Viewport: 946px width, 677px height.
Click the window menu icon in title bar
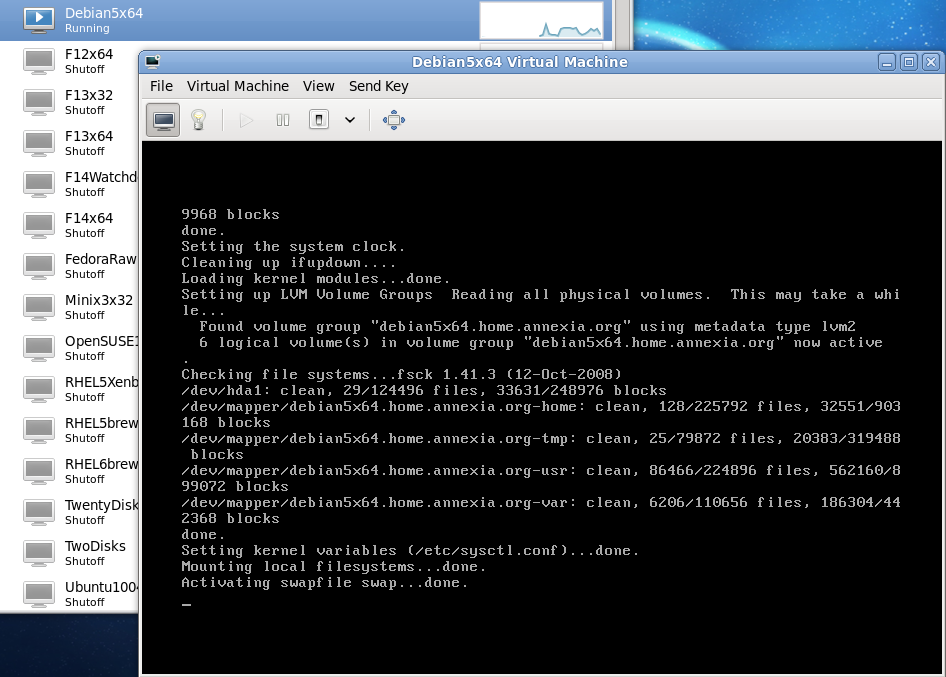153,62
